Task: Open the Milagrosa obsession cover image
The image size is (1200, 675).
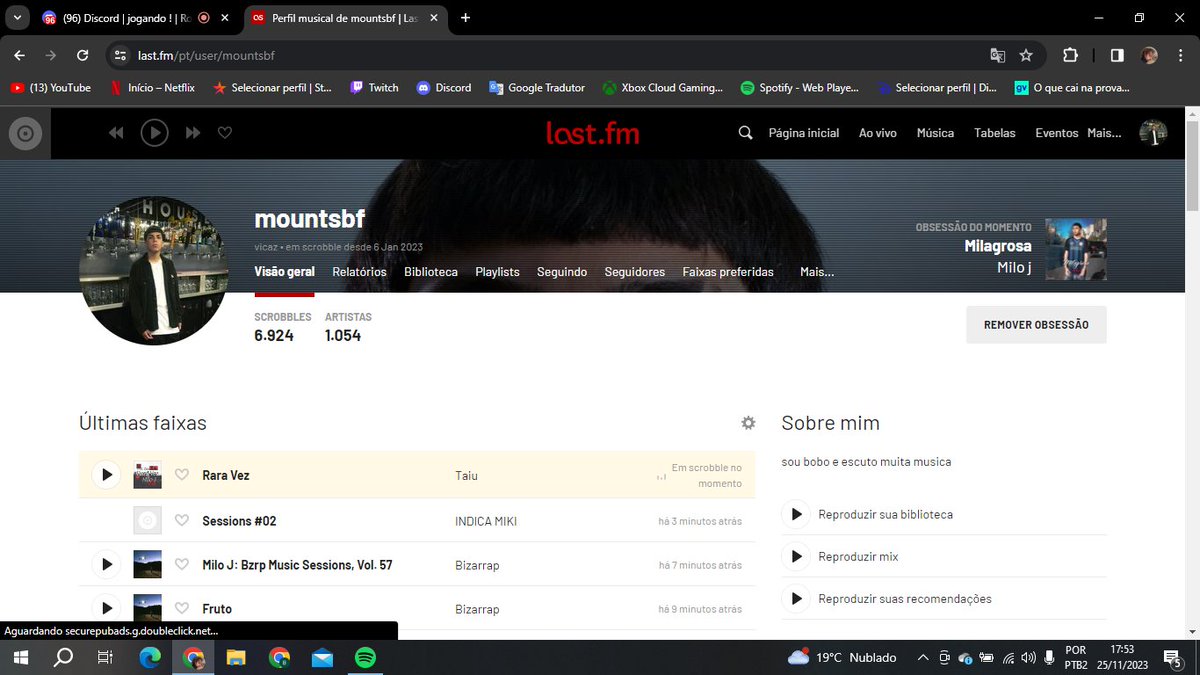Action: point(1076,249)
